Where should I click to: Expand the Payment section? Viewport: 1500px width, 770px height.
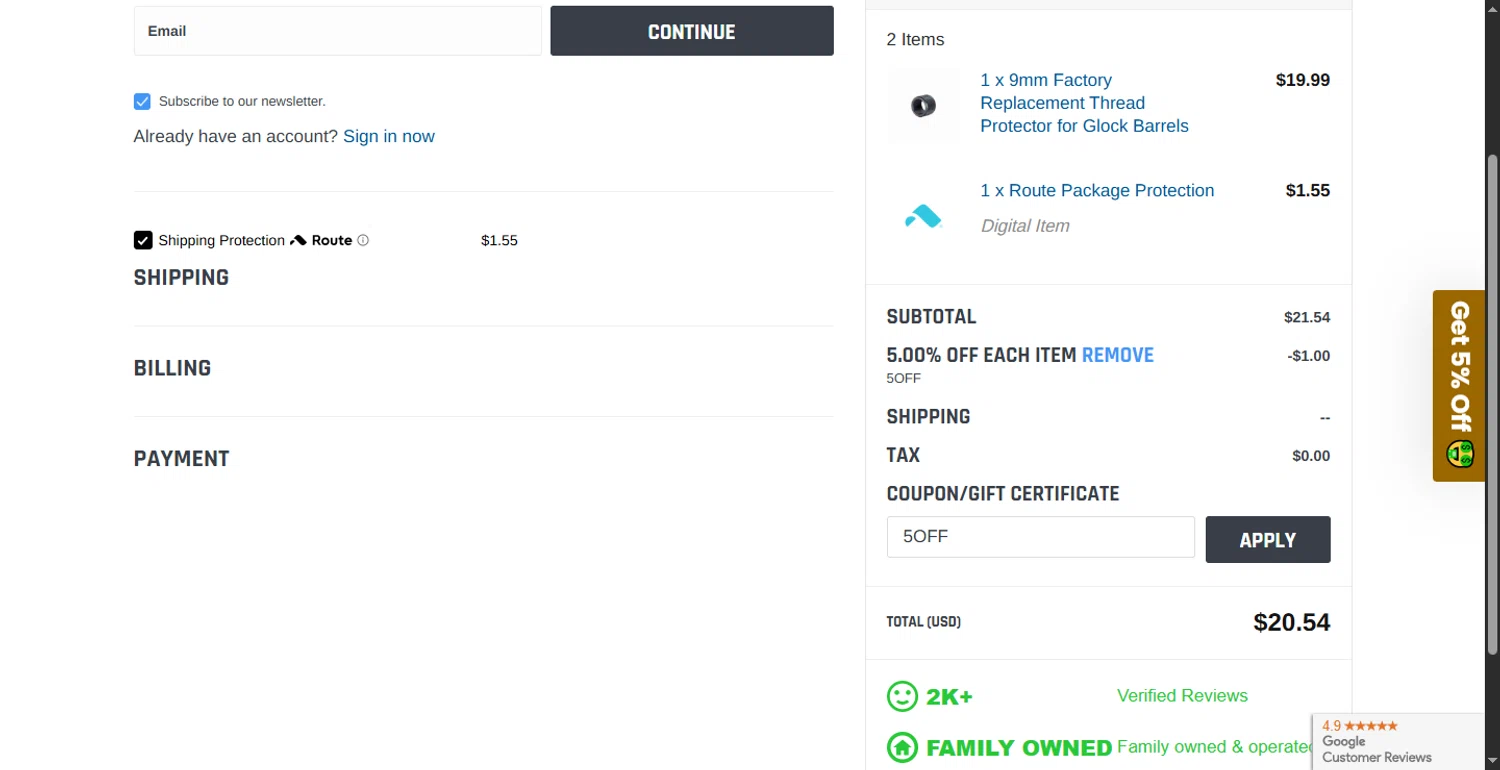click(x=181, y=459)
